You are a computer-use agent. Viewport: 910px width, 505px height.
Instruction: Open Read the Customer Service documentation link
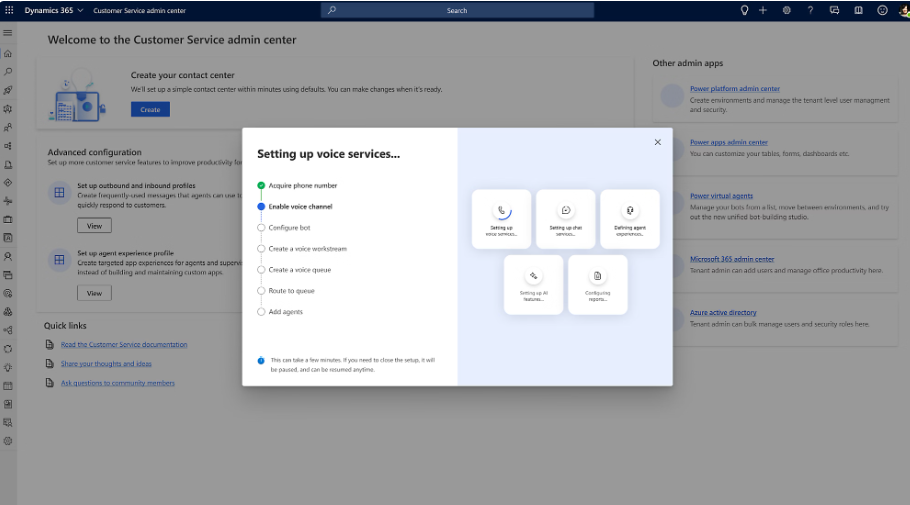click(x=124, y=345)
